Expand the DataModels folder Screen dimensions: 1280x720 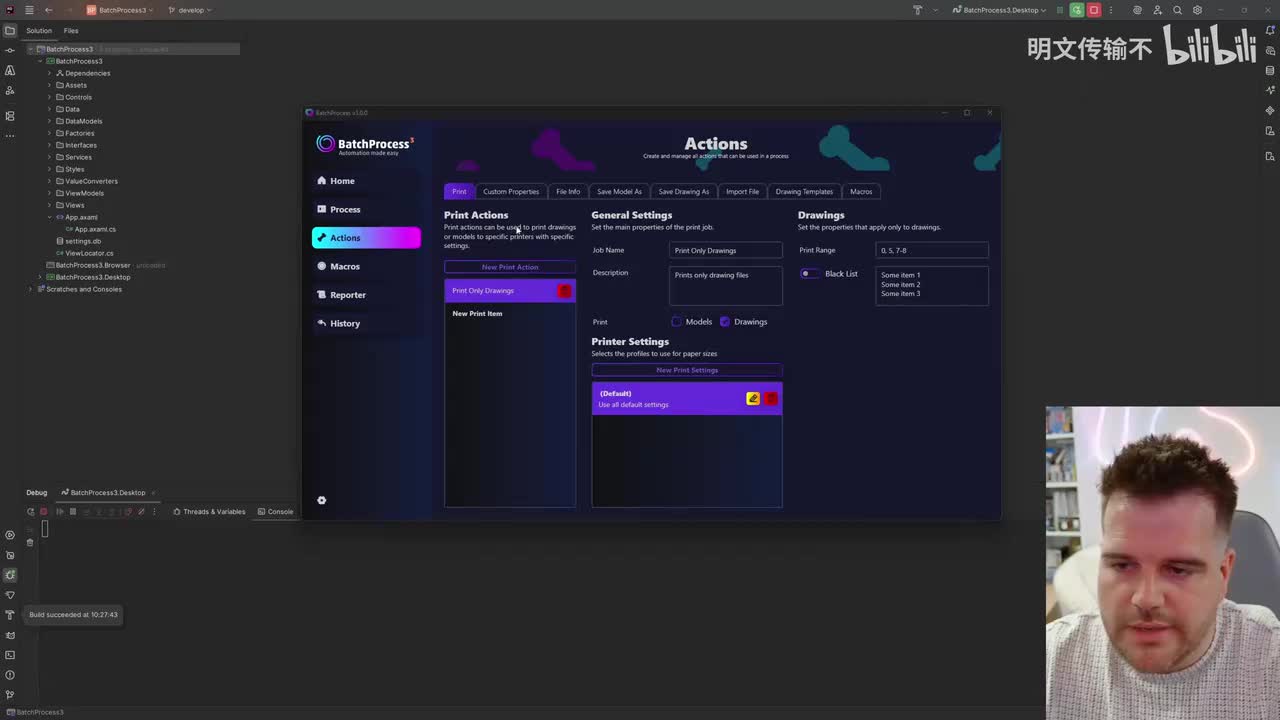click(49, 121)
